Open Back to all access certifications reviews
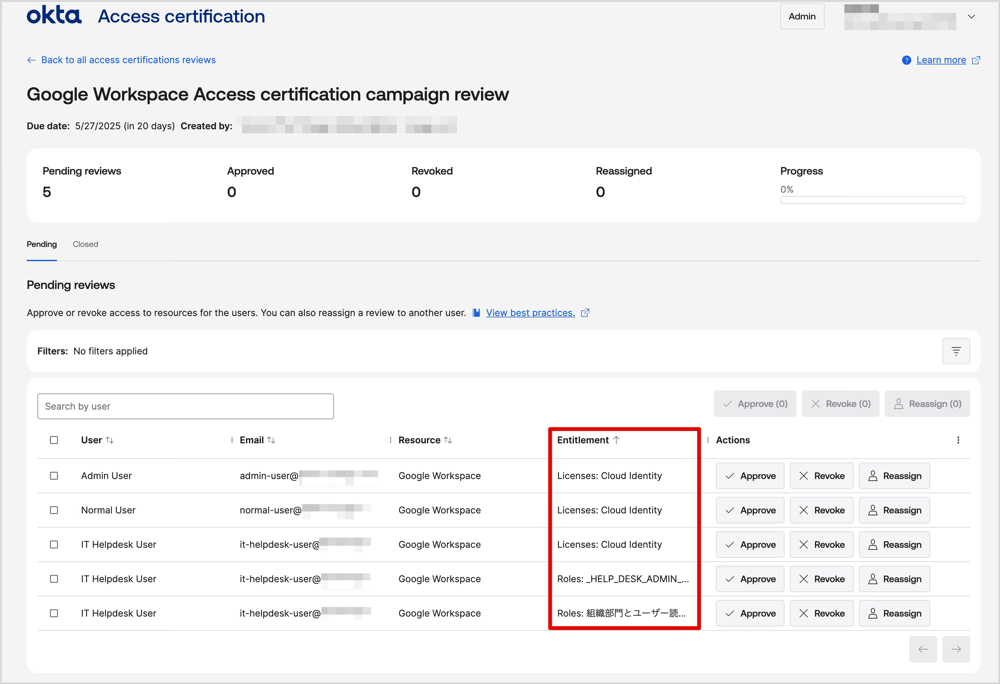This screenshot has width=1000, height=684. coord(128,60)
